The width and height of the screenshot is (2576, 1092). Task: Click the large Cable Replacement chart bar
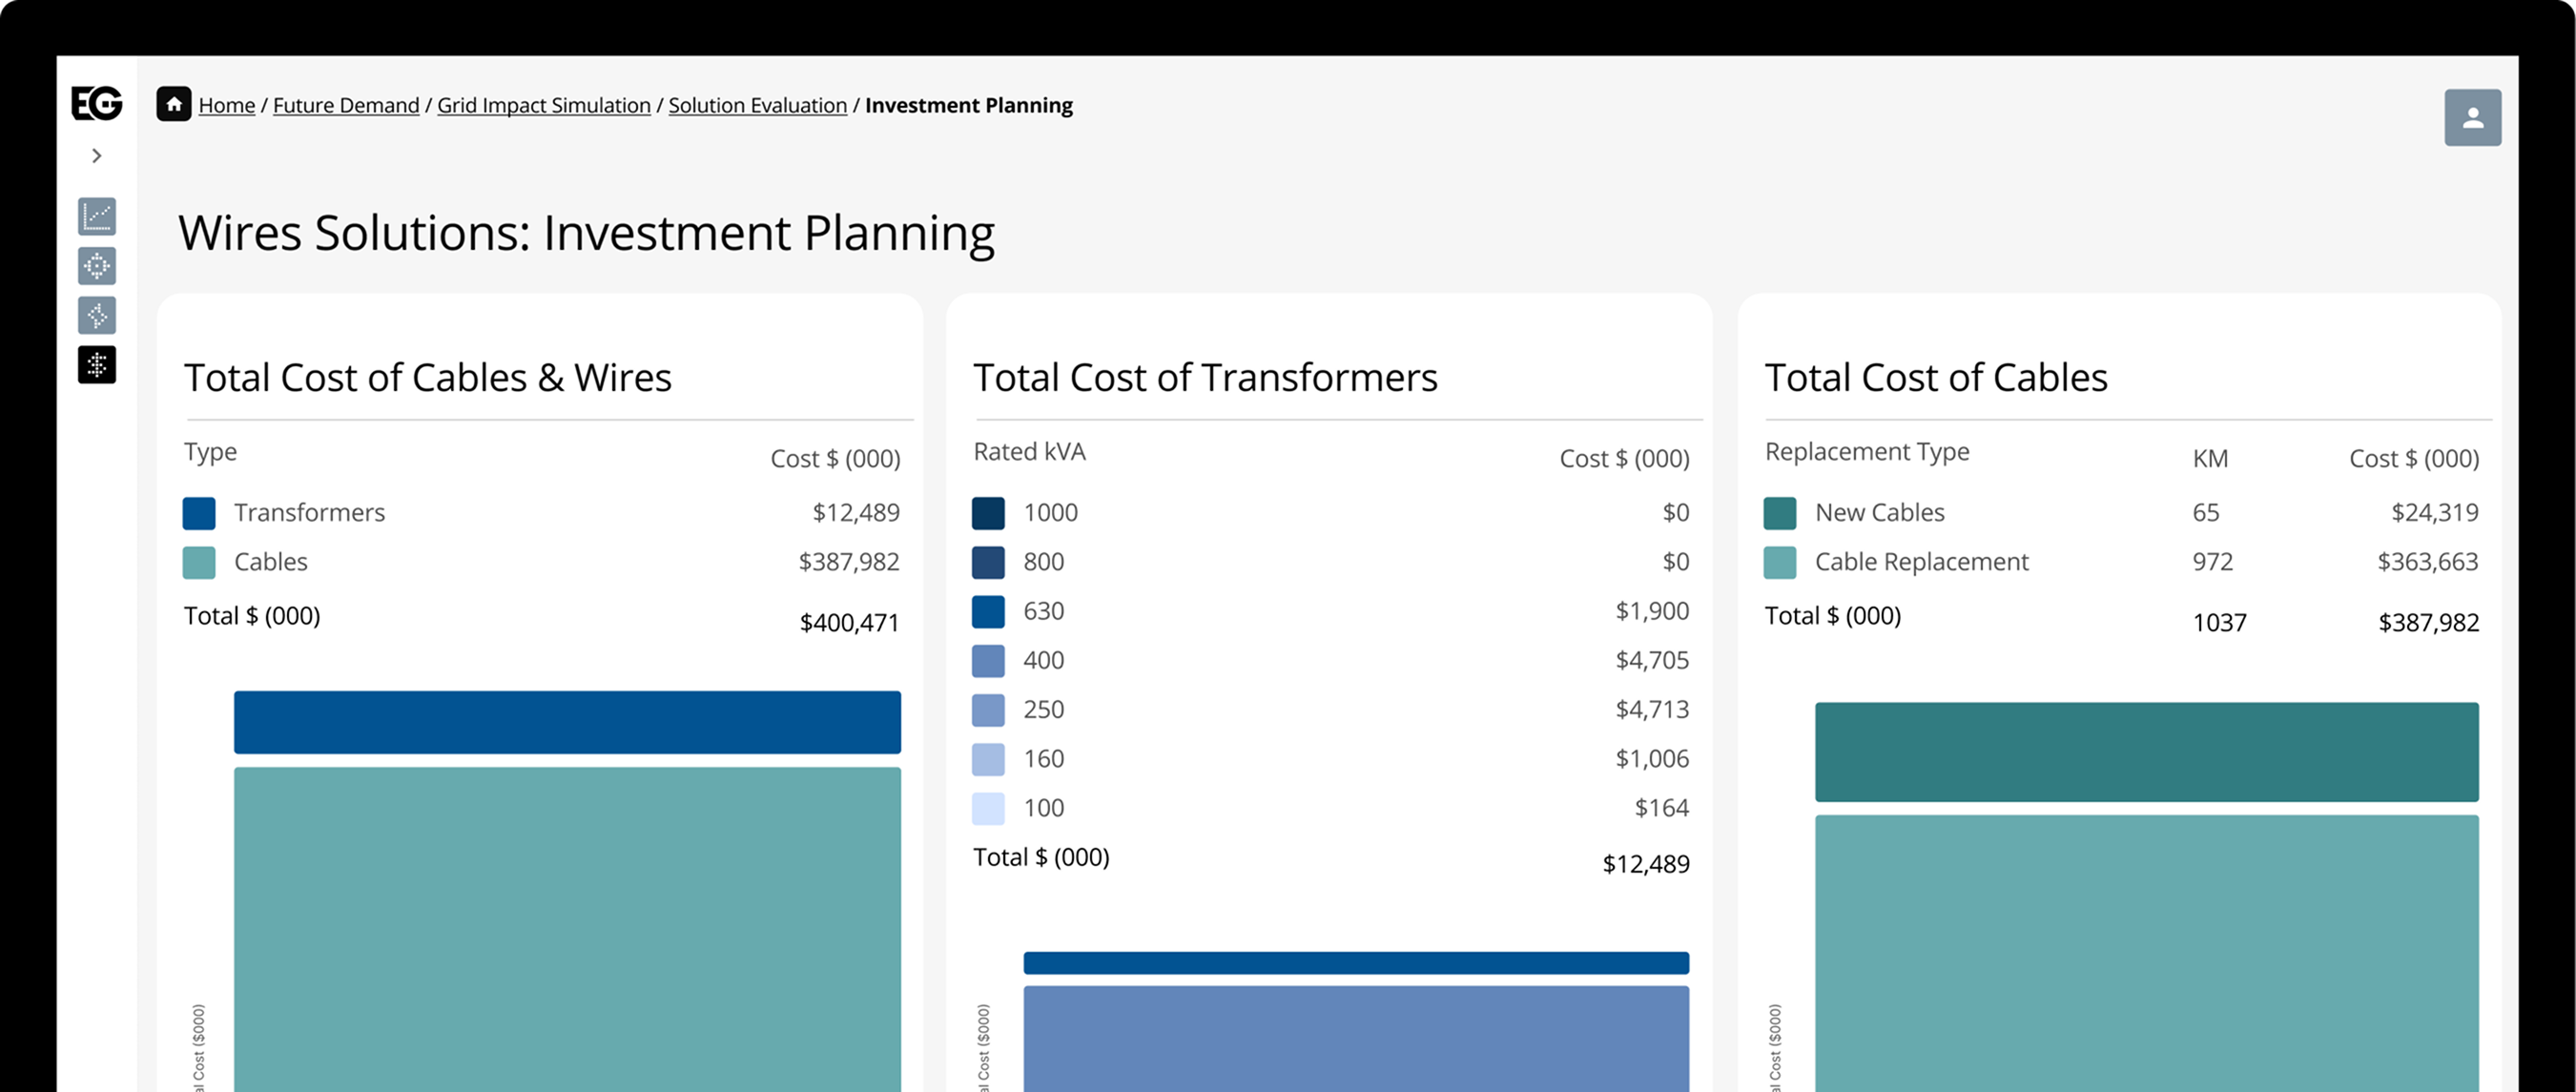click(2147, 953)
